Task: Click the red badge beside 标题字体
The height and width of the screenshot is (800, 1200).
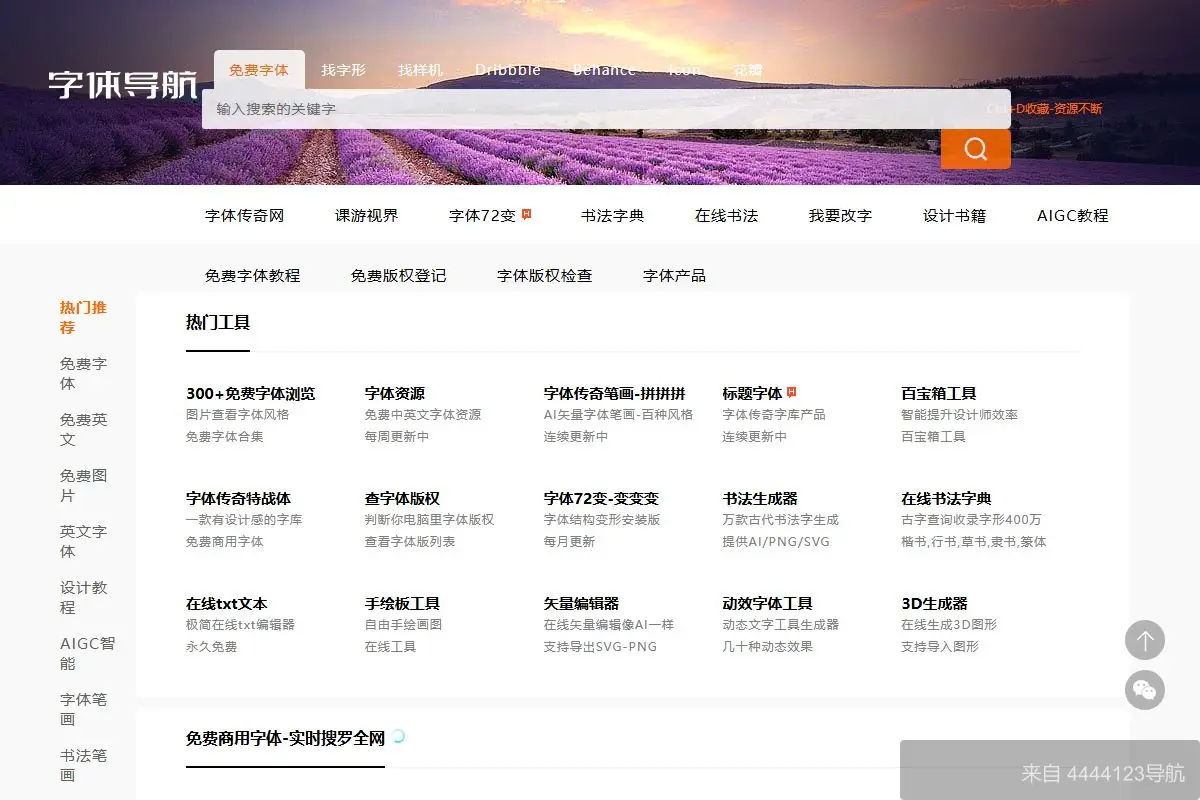Action: click(x=790, y=389)
